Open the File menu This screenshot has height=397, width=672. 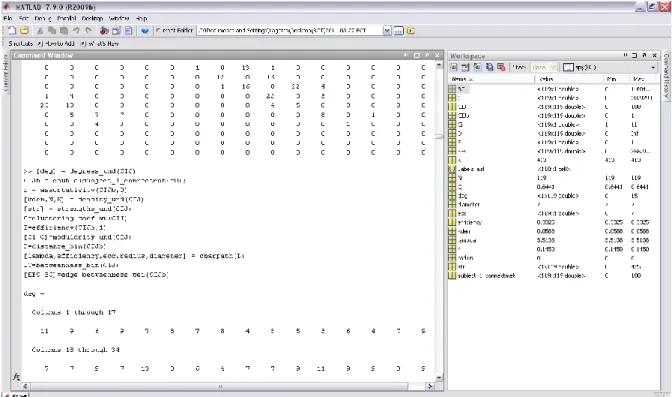[8, 18]
